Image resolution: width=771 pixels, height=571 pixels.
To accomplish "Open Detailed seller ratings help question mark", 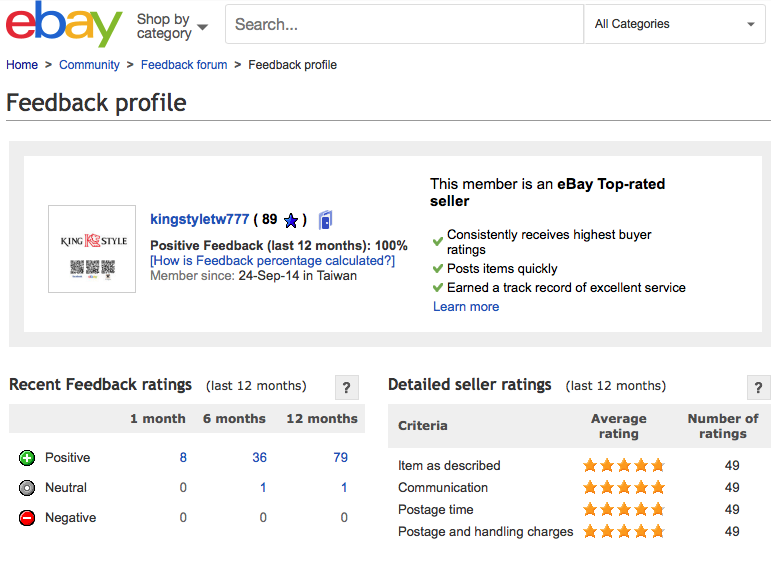I will coord(758,388).
